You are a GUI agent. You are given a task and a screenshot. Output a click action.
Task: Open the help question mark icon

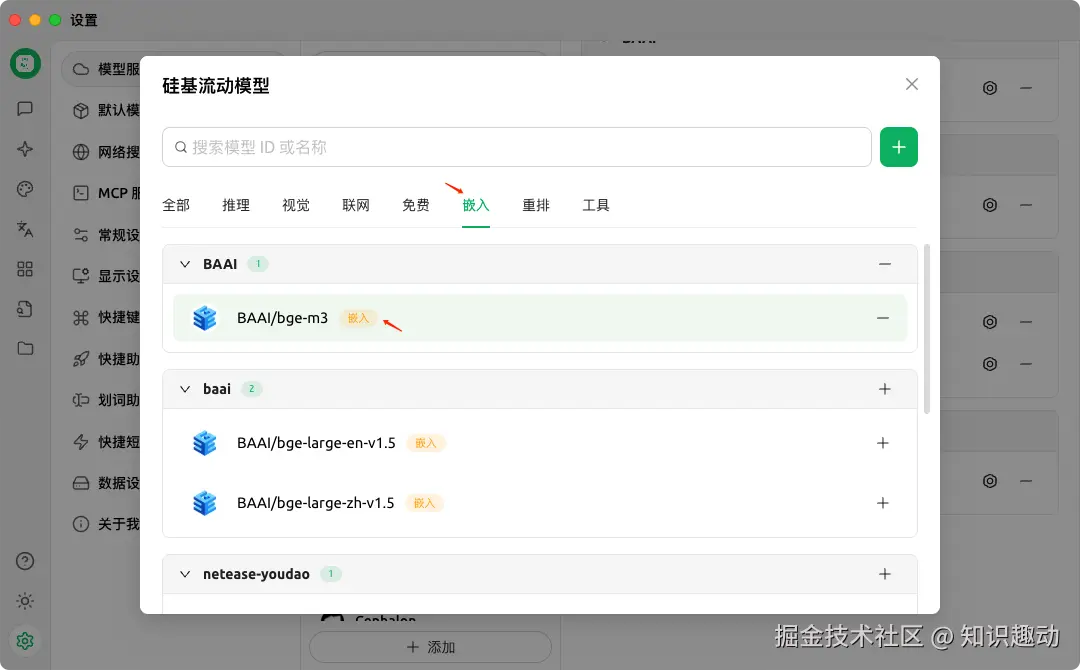point(25,561)
